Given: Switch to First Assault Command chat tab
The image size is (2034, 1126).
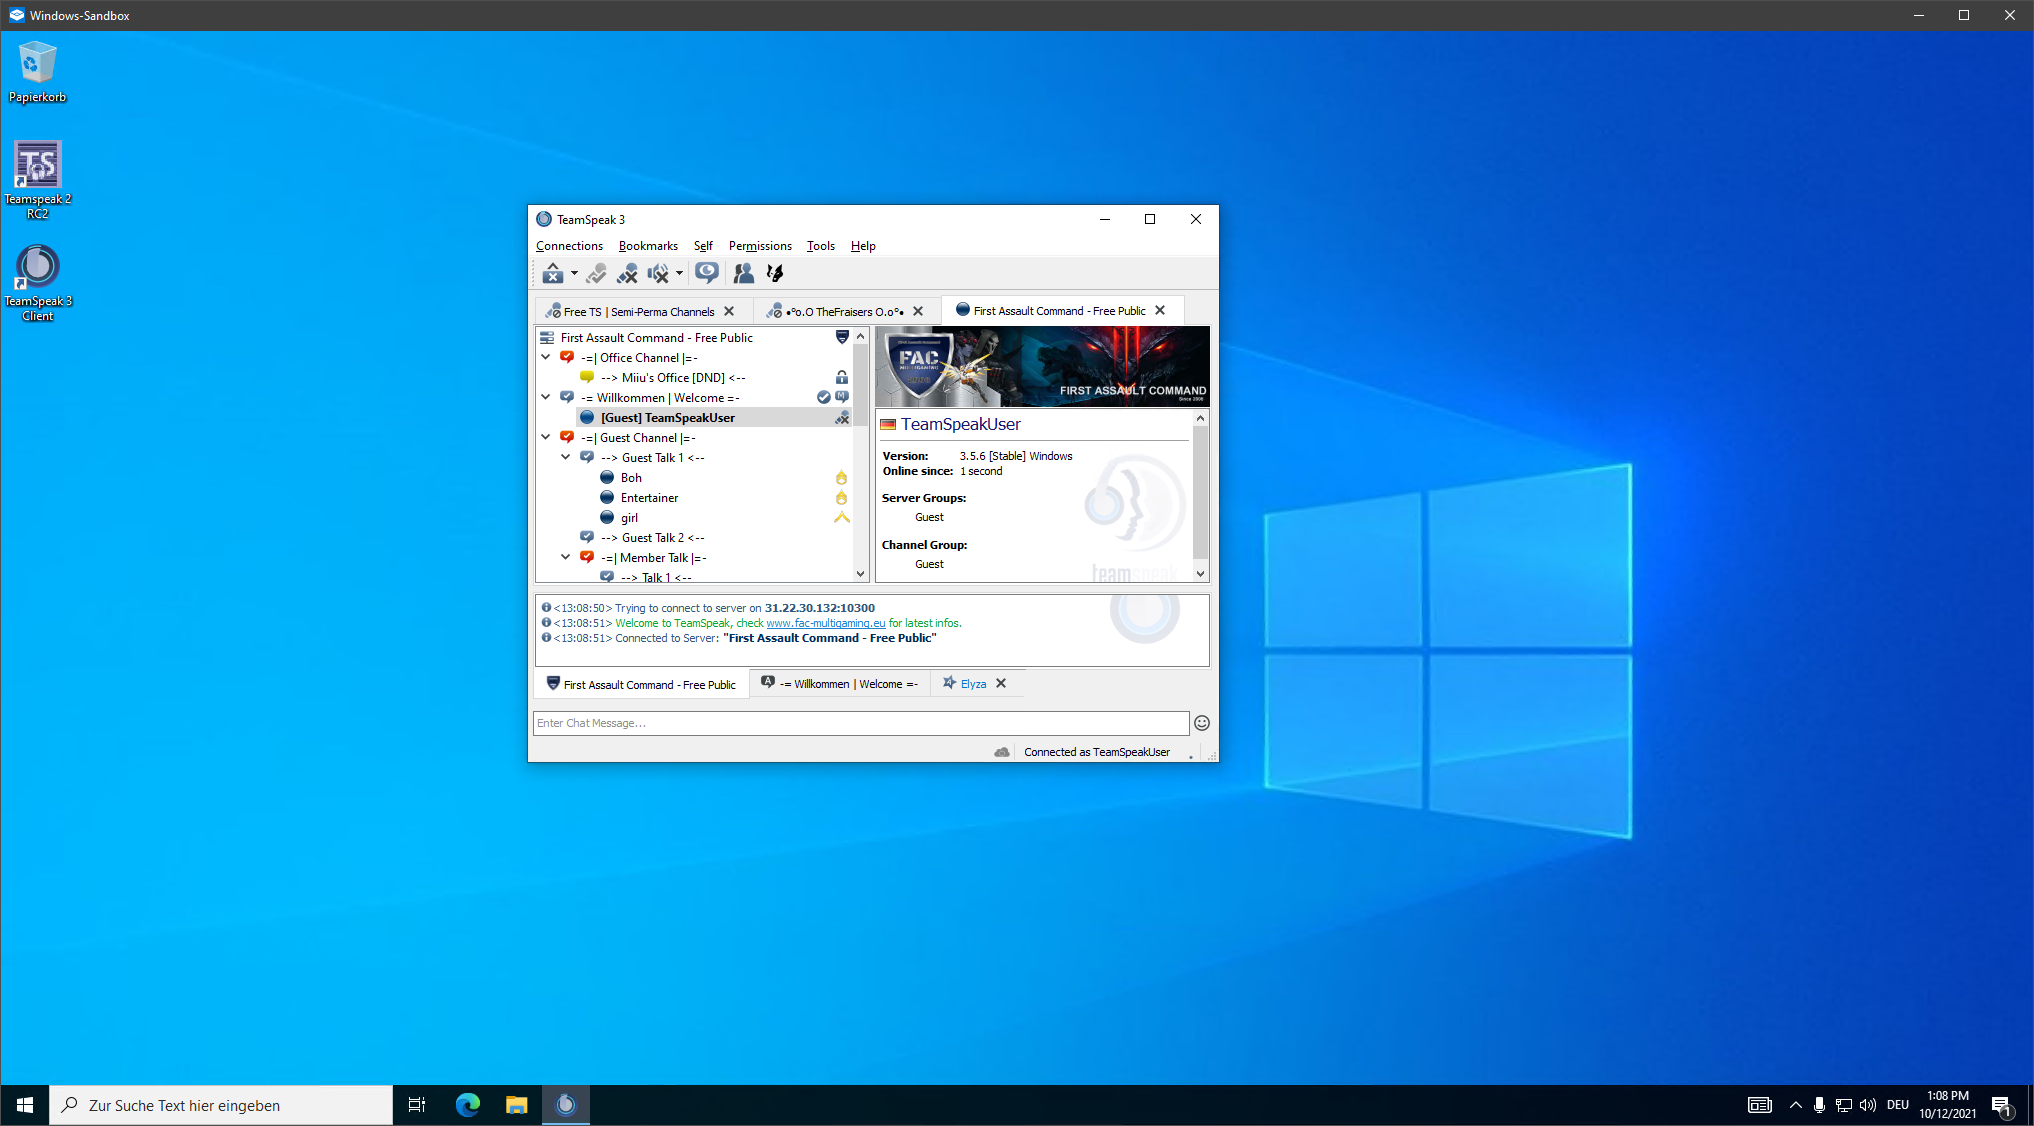Looking at the screenshot, I should coord(641,685).
